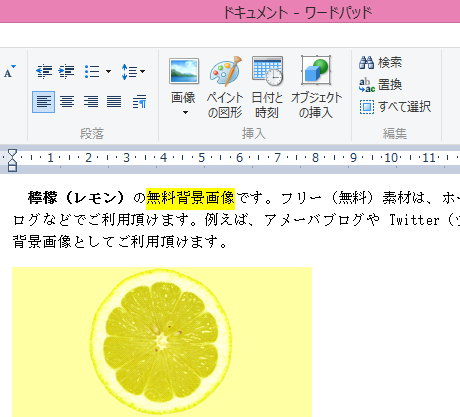Align text to the right
460x417 pixels.
point(91,102)
